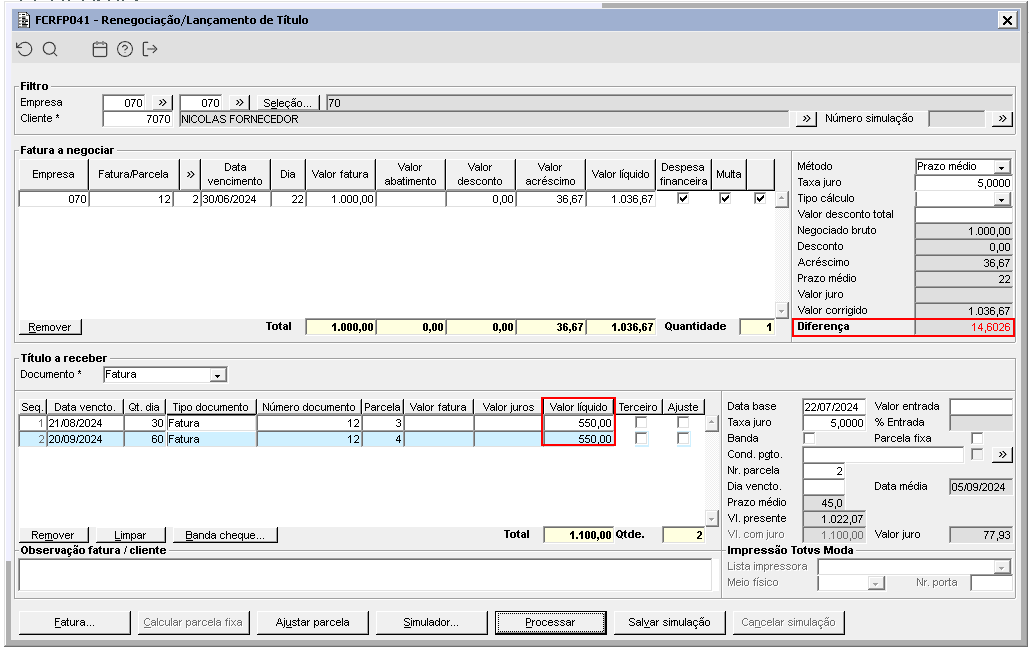Check Ajuste for the 21/08/2024 installment
1029x648 pixels.
coord(683,423)
